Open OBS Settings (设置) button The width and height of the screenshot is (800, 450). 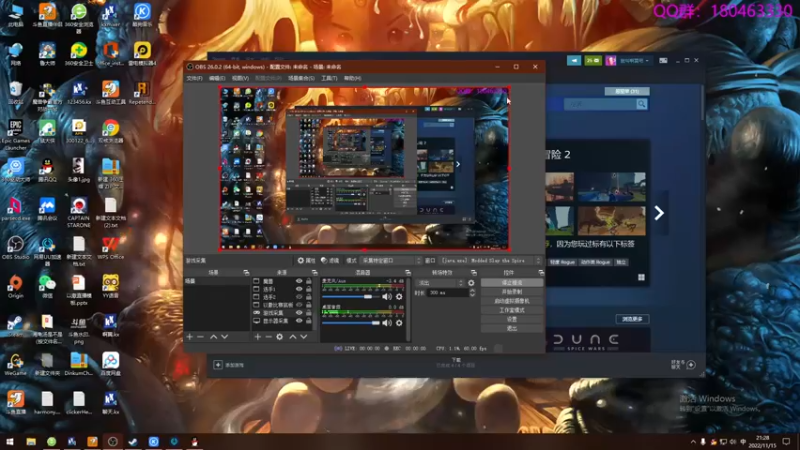(512, 319)
